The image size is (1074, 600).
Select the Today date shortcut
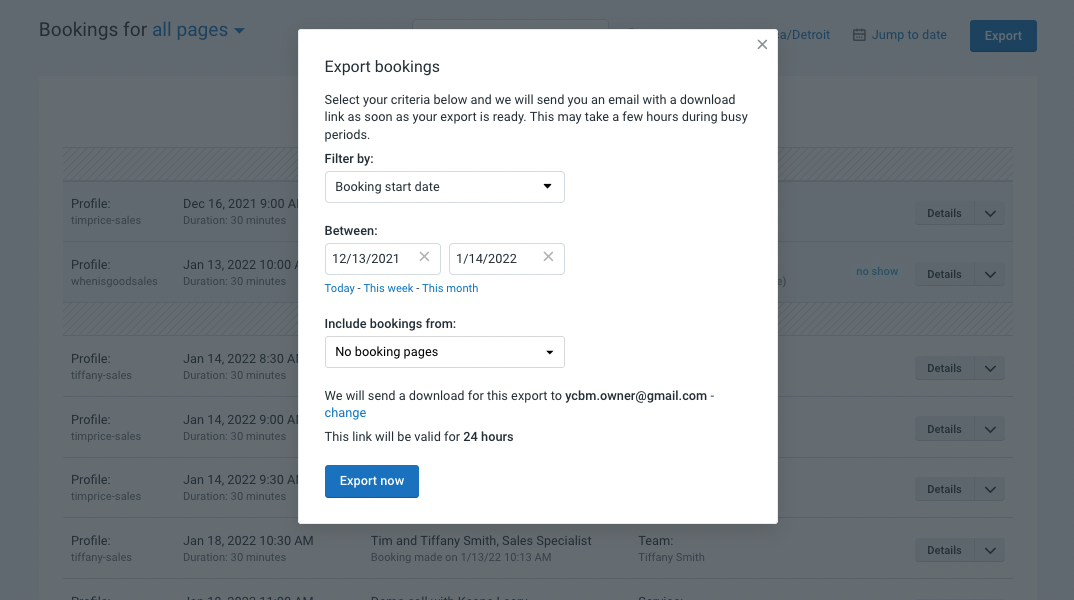click(339, 287)
